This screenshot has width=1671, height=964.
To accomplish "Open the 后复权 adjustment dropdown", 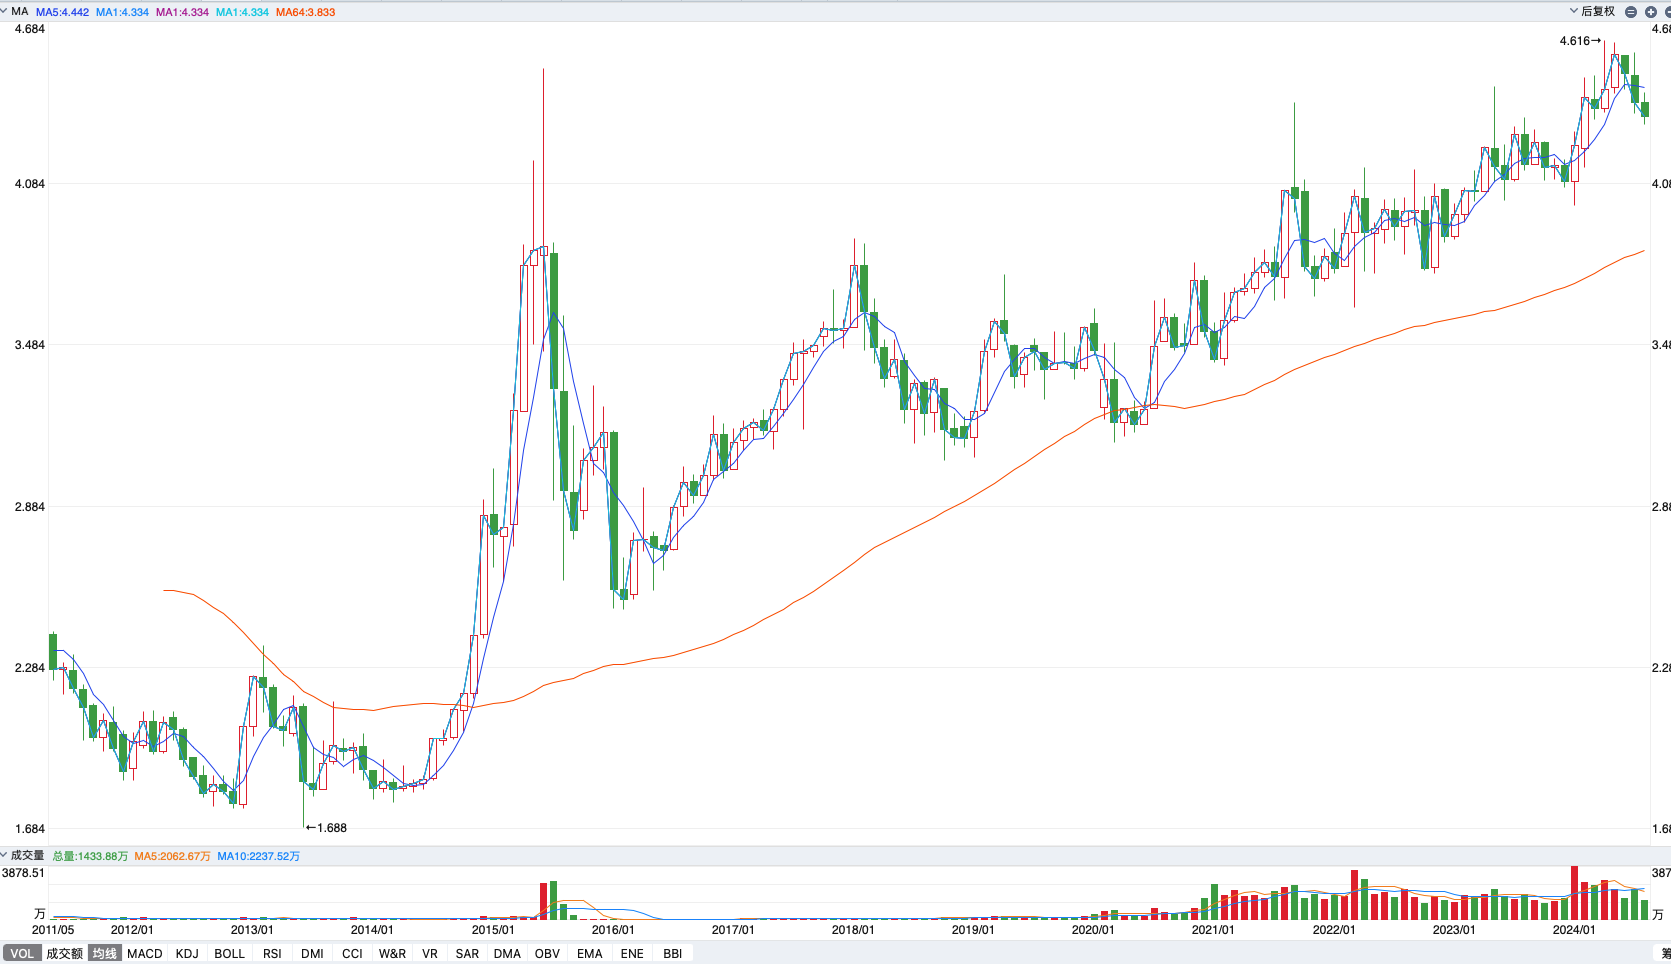I will pos(1592,11).
